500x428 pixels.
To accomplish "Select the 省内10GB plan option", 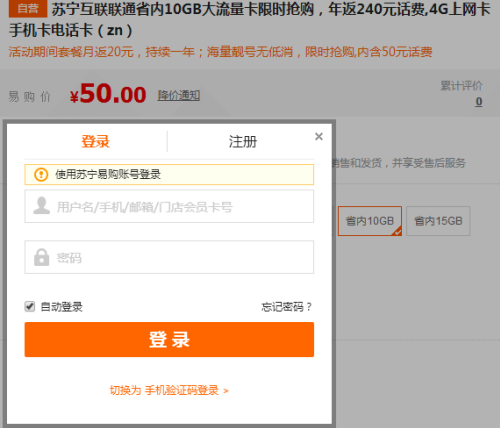I will (370, 221).
